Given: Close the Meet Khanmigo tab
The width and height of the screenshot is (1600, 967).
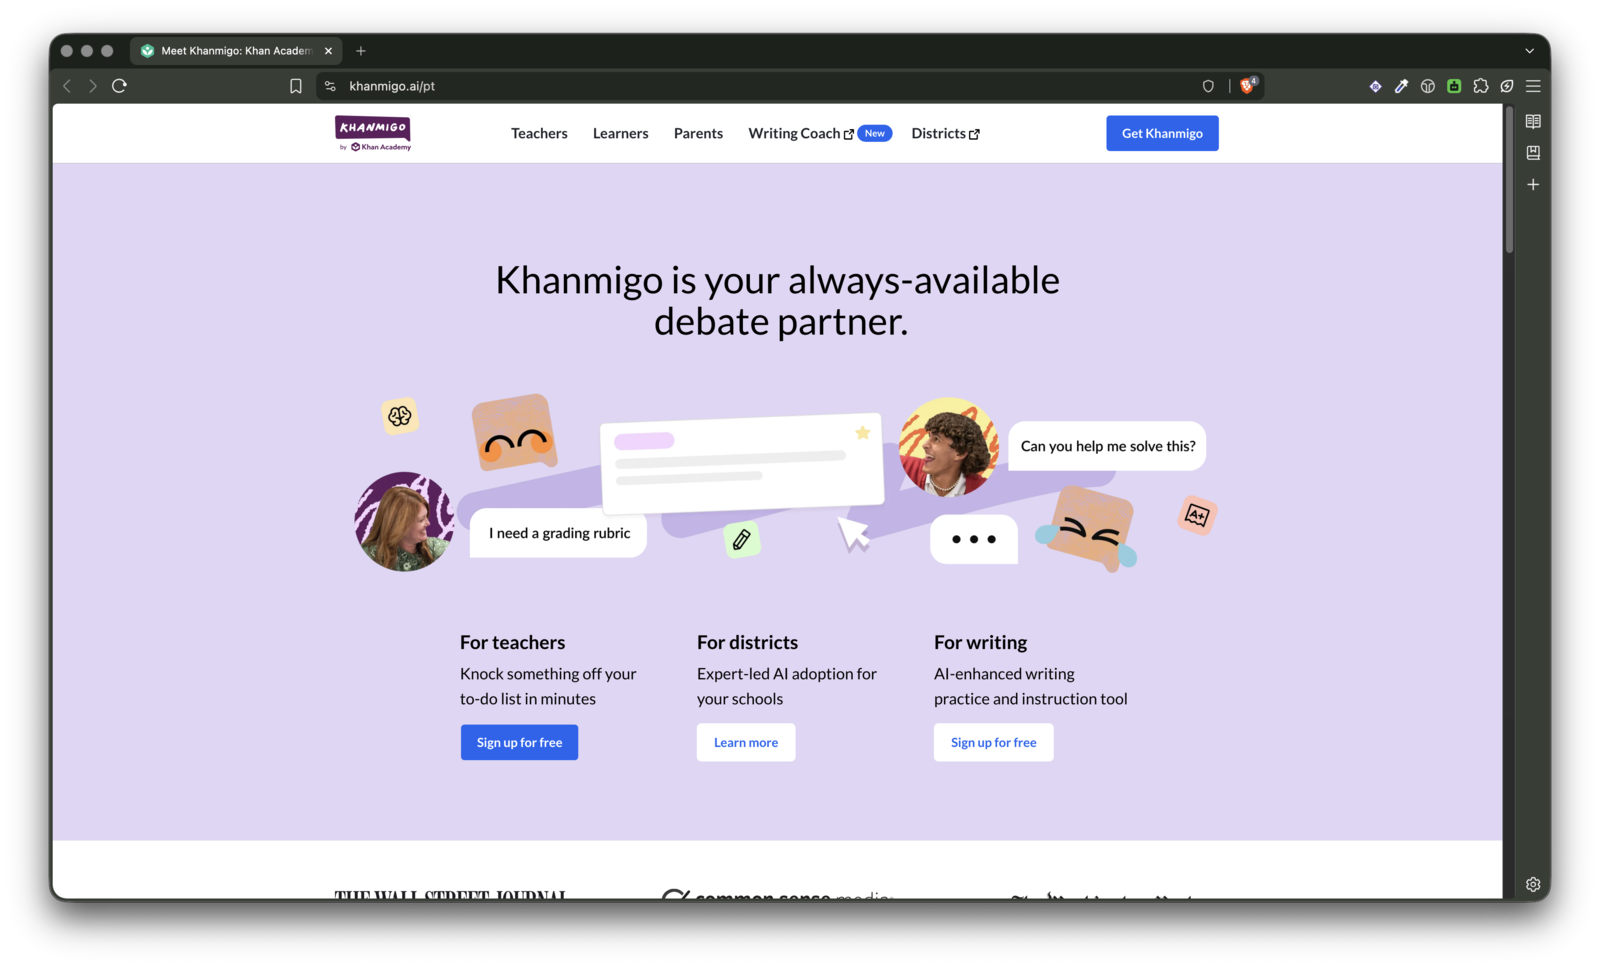Looking at the screenshot, I should pos(328,51).
